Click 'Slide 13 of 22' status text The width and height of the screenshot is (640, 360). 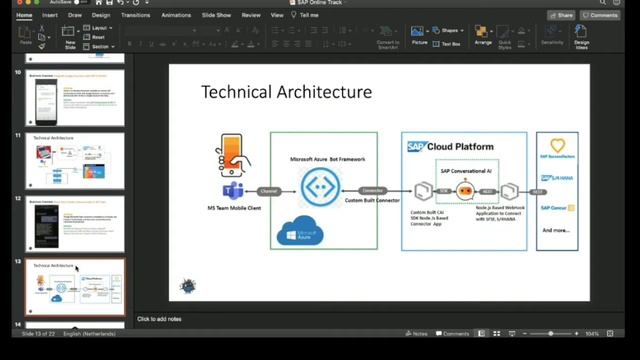tap(38, 333)
